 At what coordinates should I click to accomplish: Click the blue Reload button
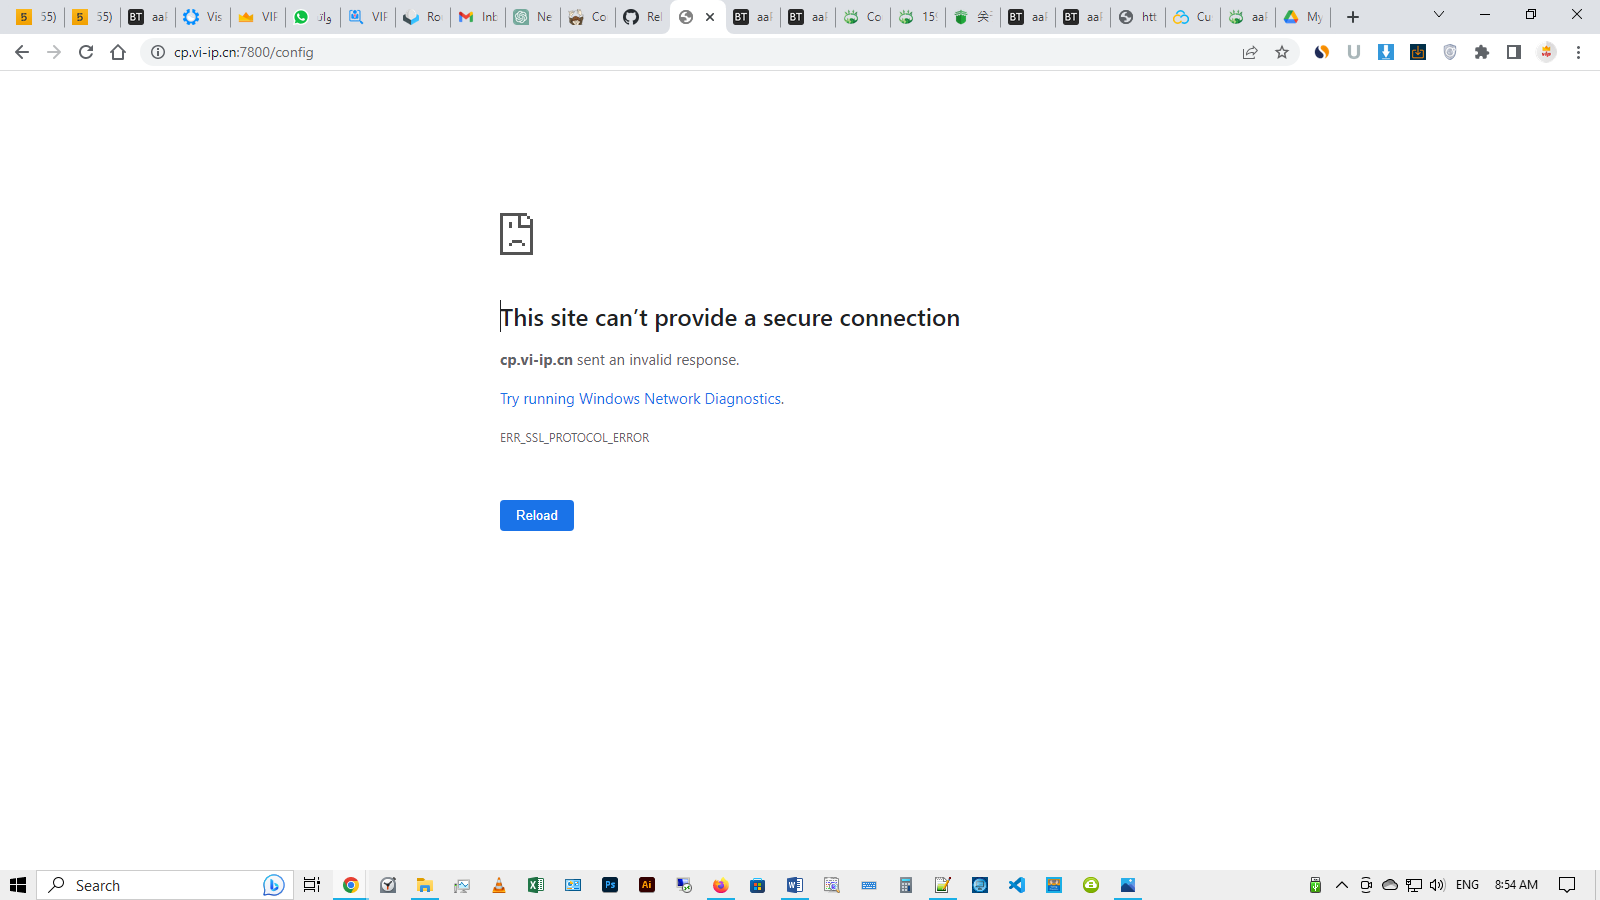click(537, 515)
